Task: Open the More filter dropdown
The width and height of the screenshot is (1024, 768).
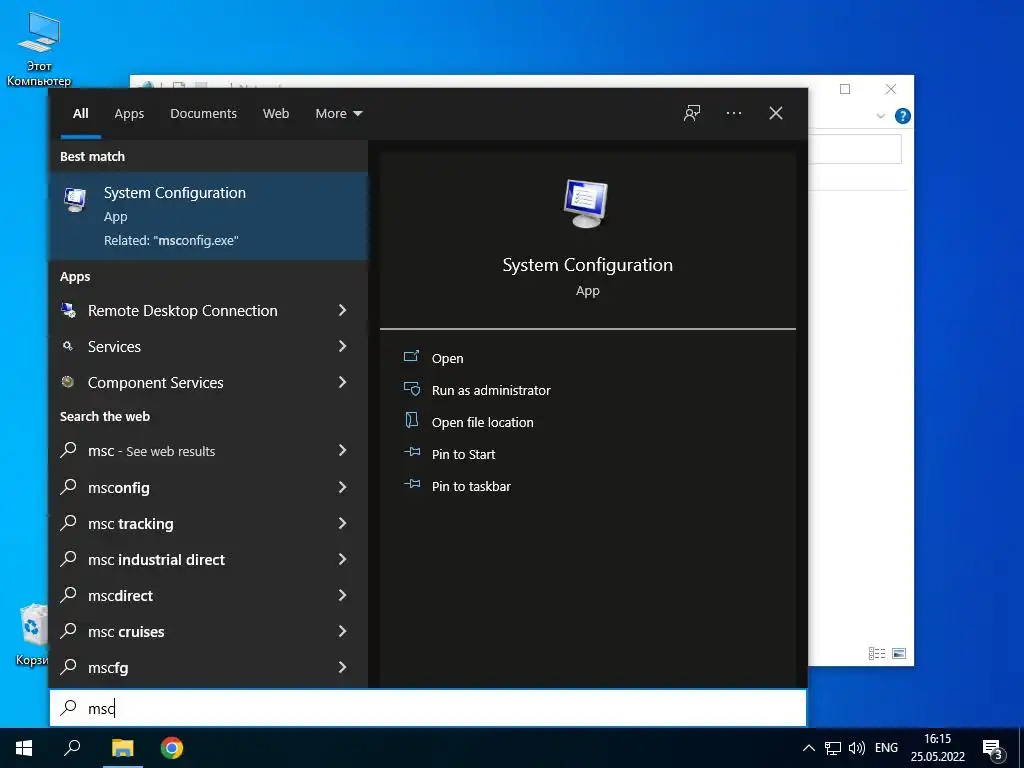Action: pyautogui.click(x=339, y=114)
